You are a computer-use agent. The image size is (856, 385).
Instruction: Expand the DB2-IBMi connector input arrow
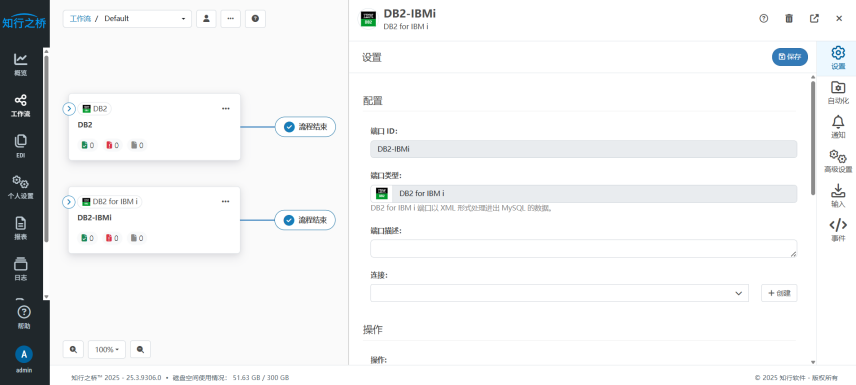[69, 202]
